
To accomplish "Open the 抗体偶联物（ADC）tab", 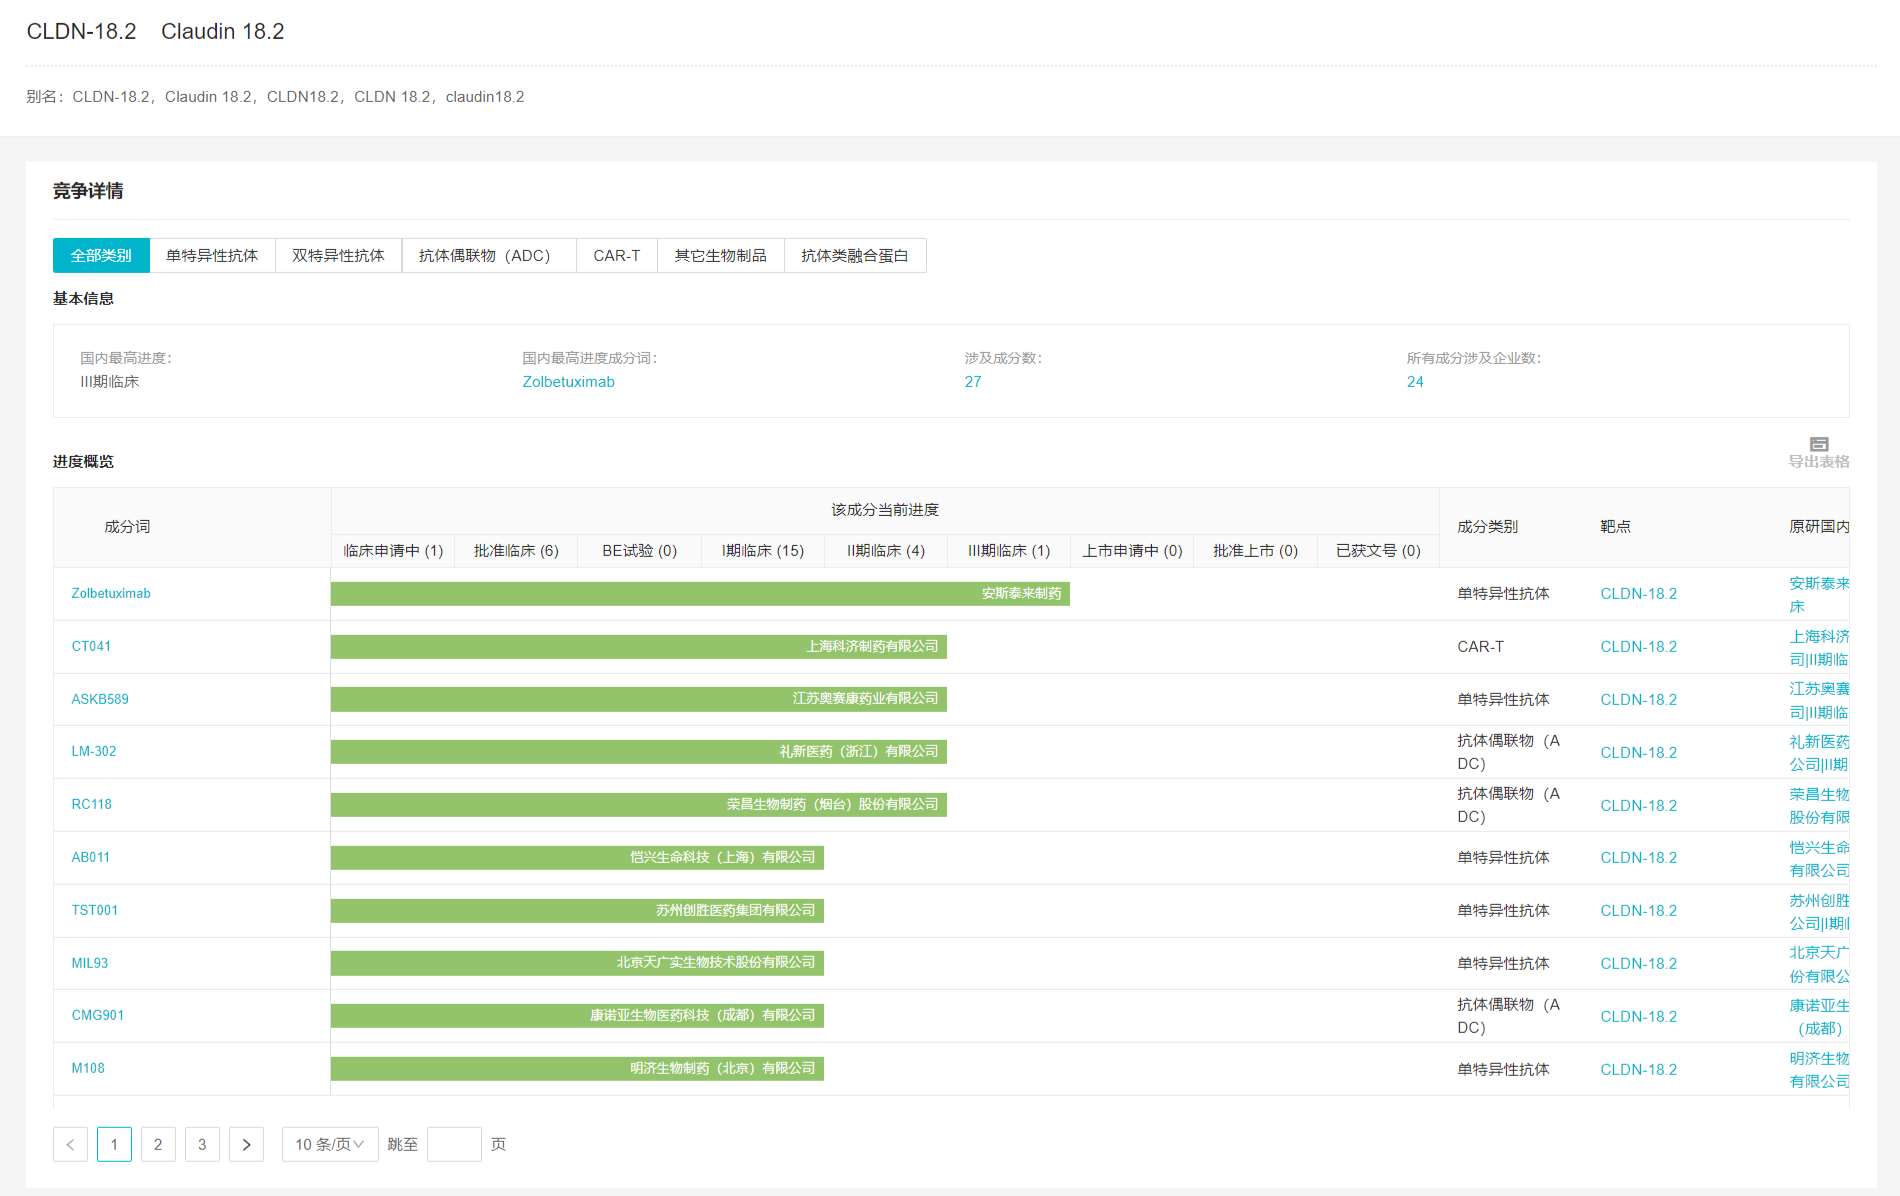I will (489, 255).
